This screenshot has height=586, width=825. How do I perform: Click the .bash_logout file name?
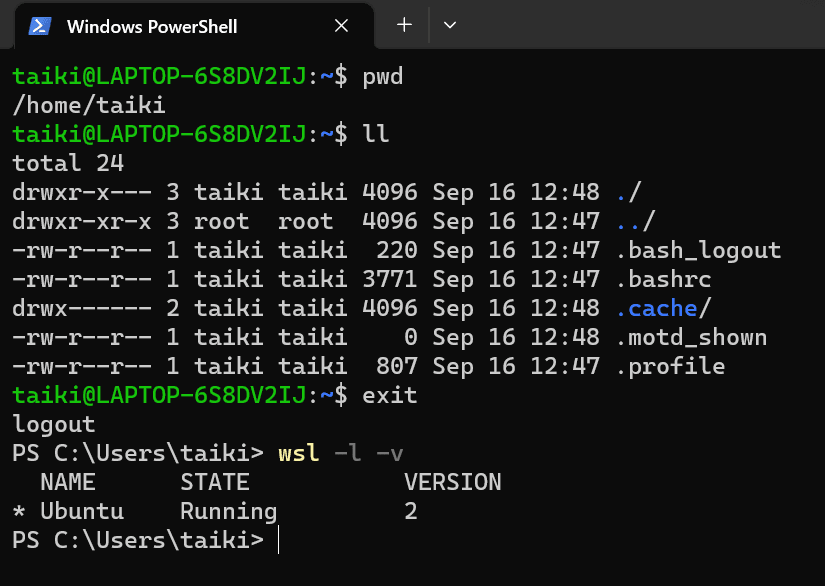(699, 251)
